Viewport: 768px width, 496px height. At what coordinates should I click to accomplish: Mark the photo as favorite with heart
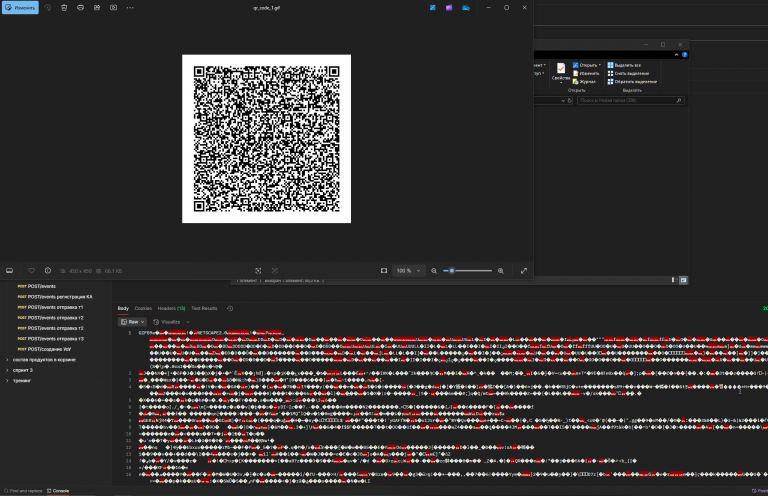tap(31, 271)
